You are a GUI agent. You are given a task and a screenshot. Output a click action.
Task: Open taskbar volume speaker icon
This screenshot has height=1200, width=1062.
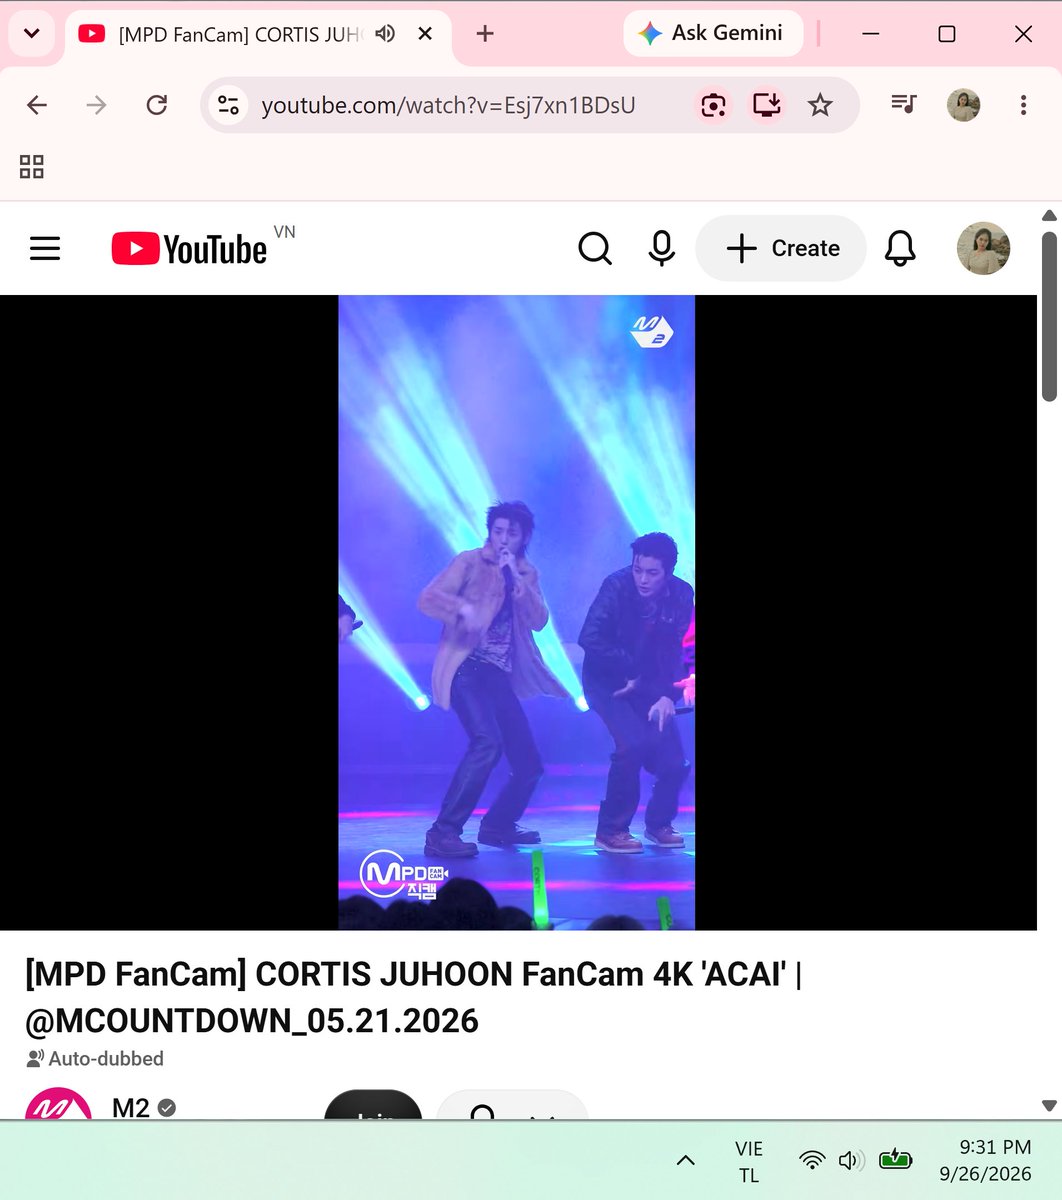[851, 1160]
